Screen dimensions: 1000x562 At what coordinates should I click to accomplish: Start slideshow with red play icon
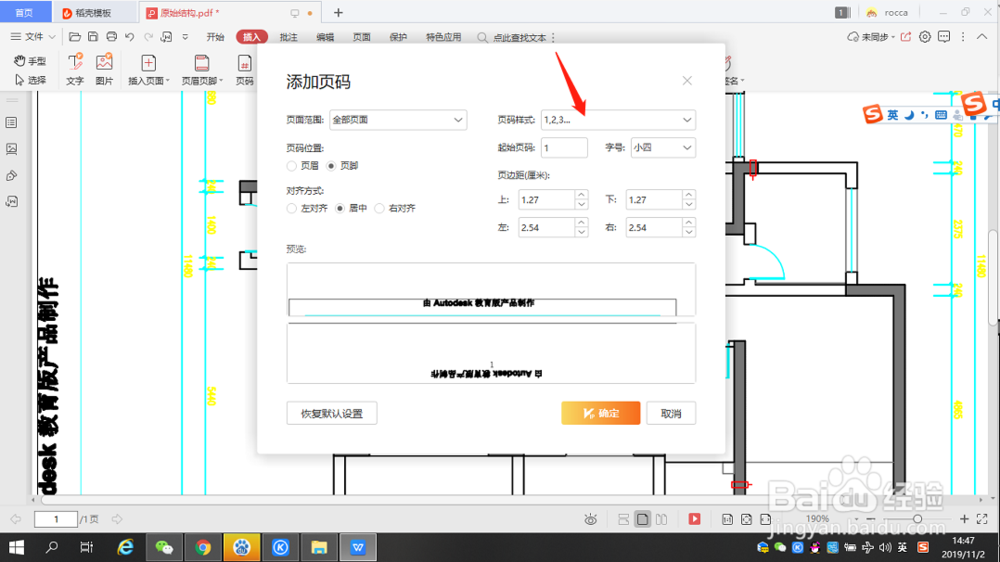695,519
